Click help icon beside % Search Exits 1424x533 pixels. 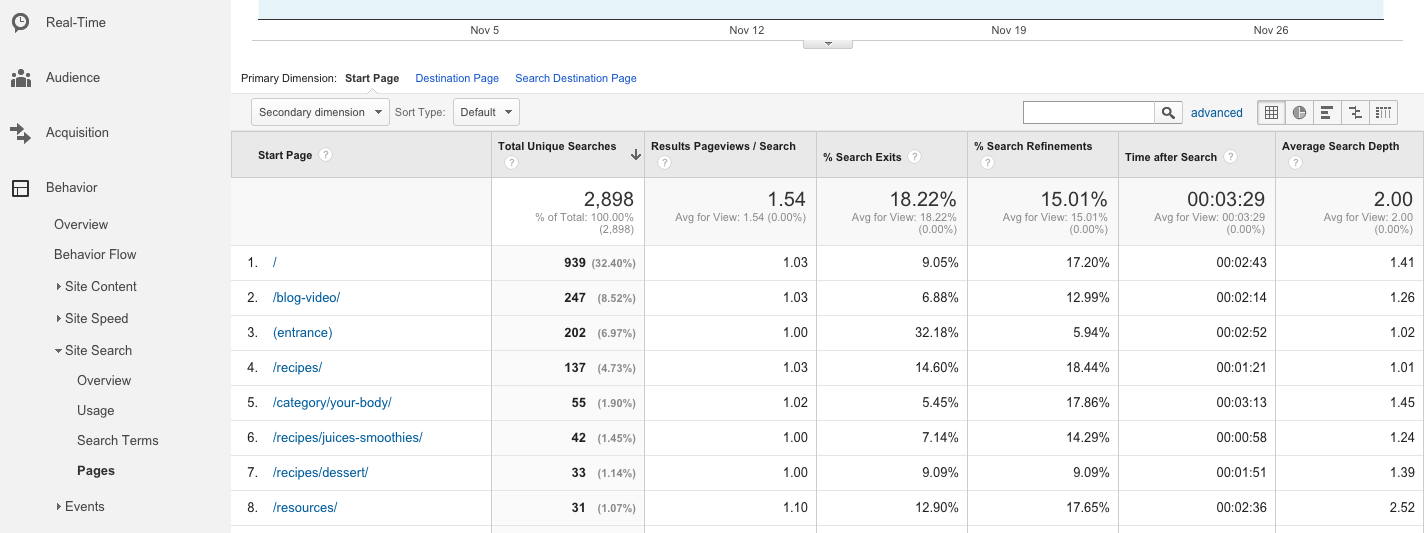[x=914, y=157]
